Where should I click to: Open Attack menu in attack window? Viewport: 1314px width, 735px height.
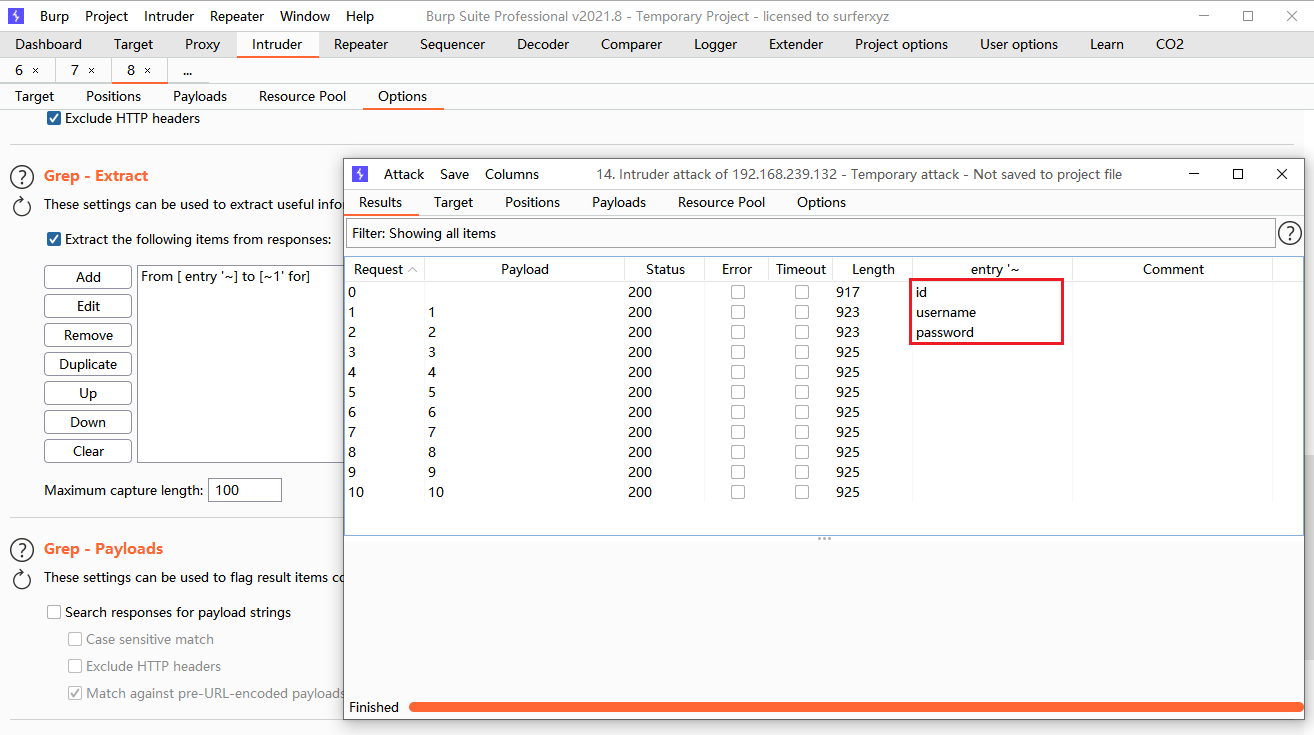point(404,174)
